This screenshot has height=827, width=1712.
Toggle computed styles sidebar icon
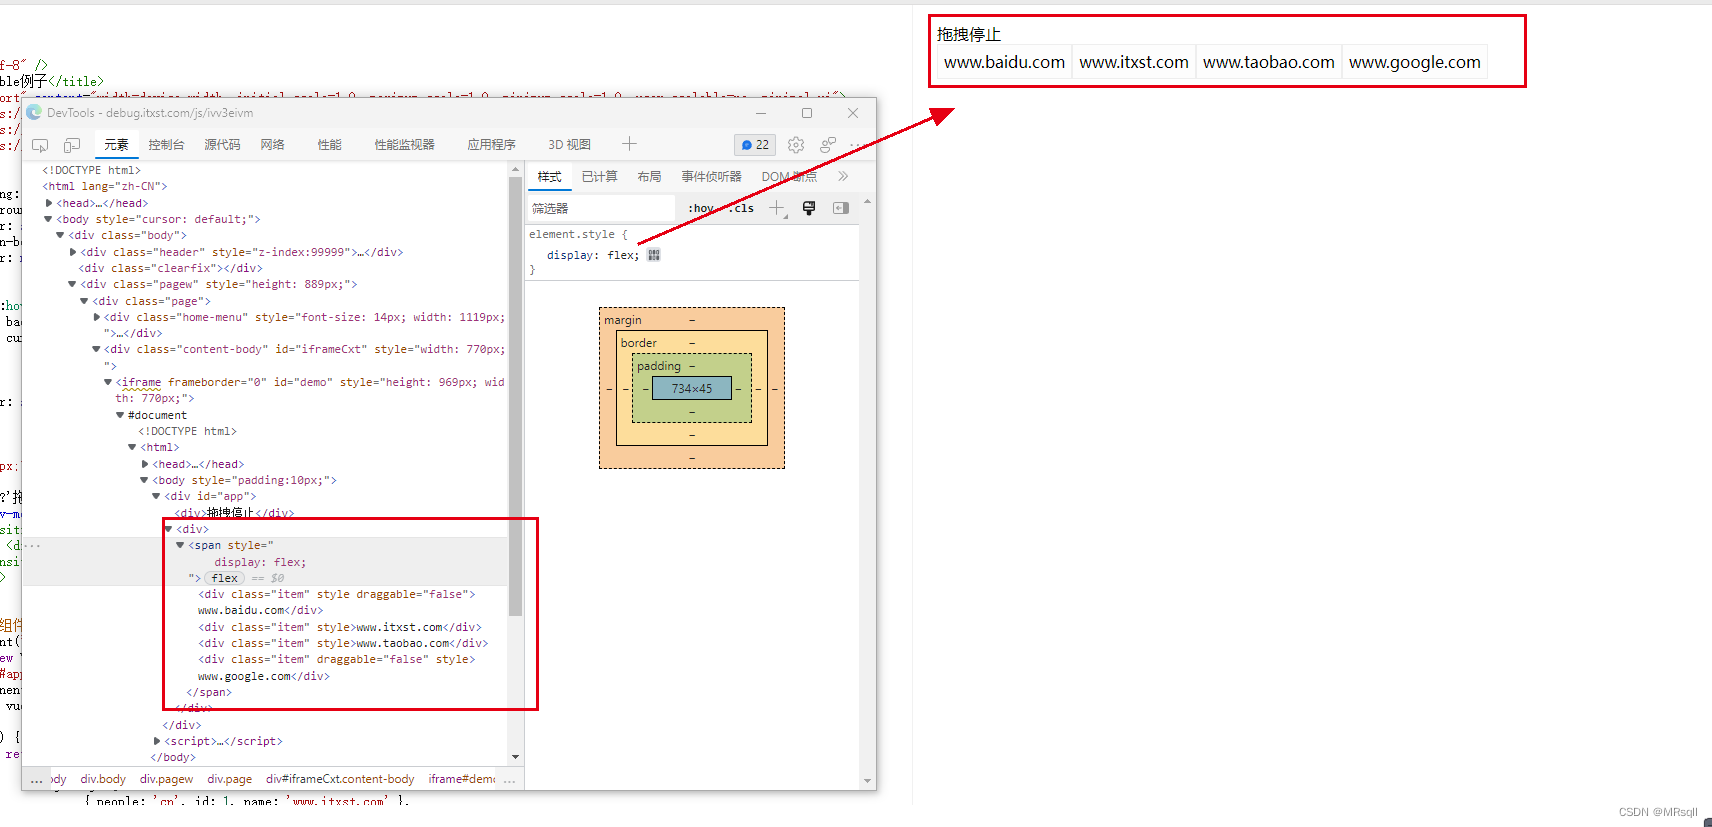[x=841, y=208]
